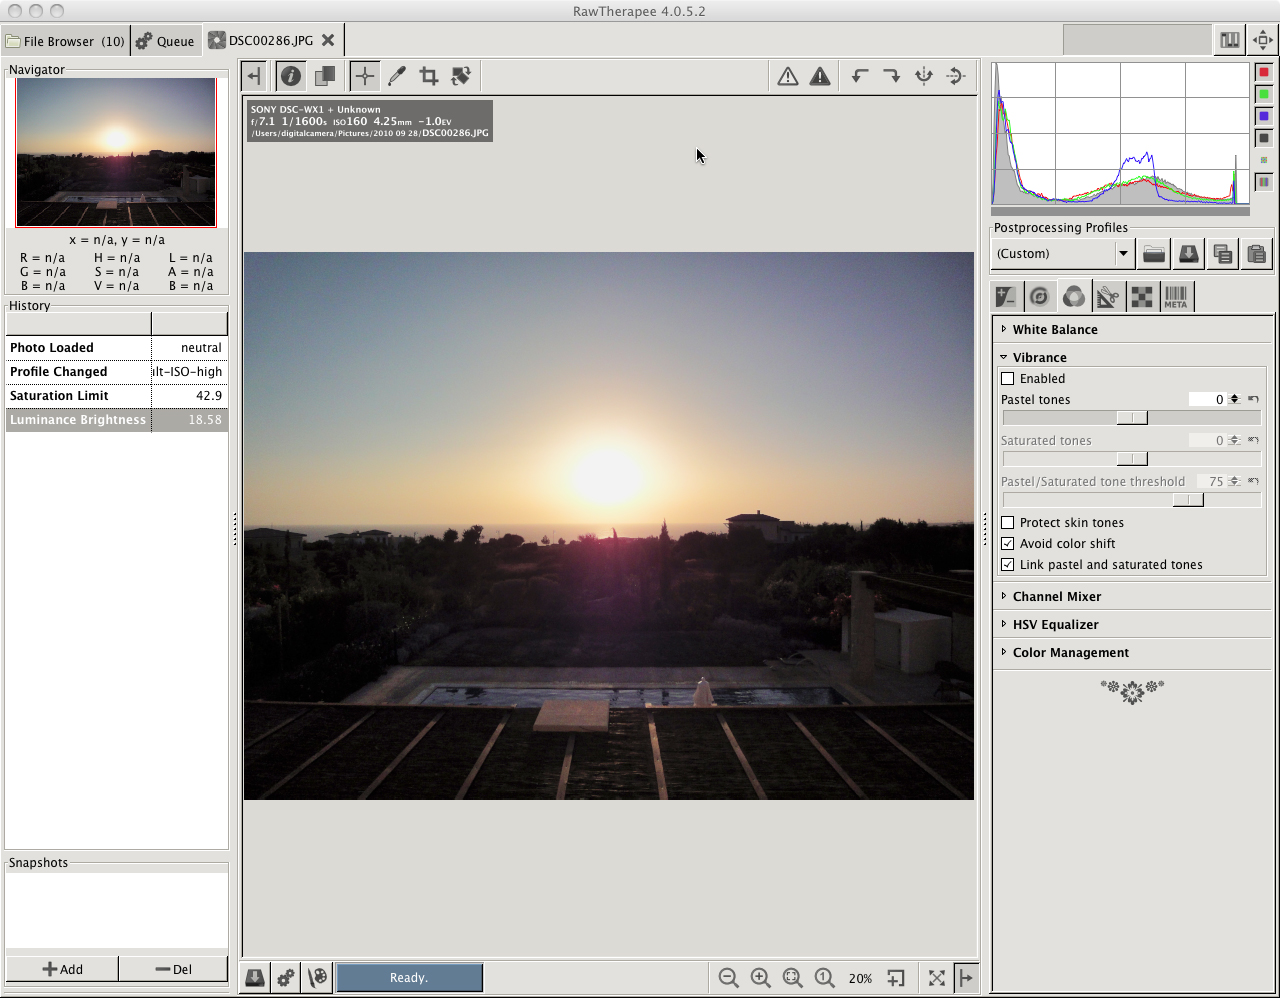This screenshot has width=1280, height=998.
Task: Toggle the red histogram channel
Action: 1264,72
